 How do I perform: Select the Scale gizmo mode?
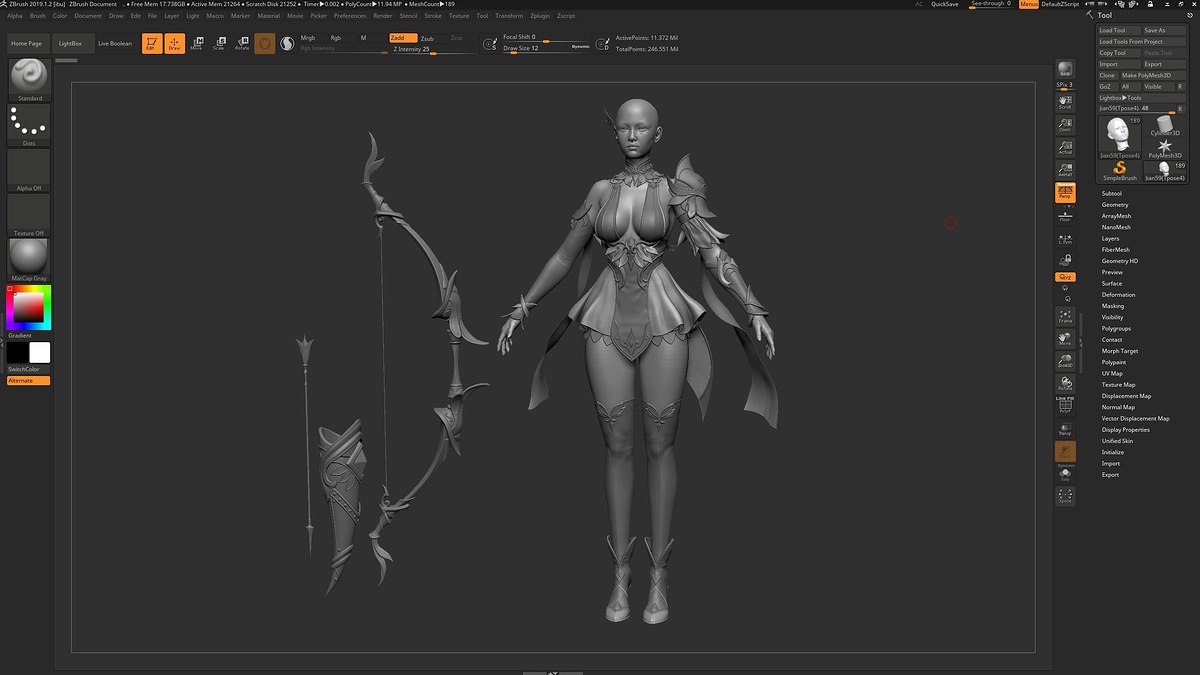[x=218, y=43]
